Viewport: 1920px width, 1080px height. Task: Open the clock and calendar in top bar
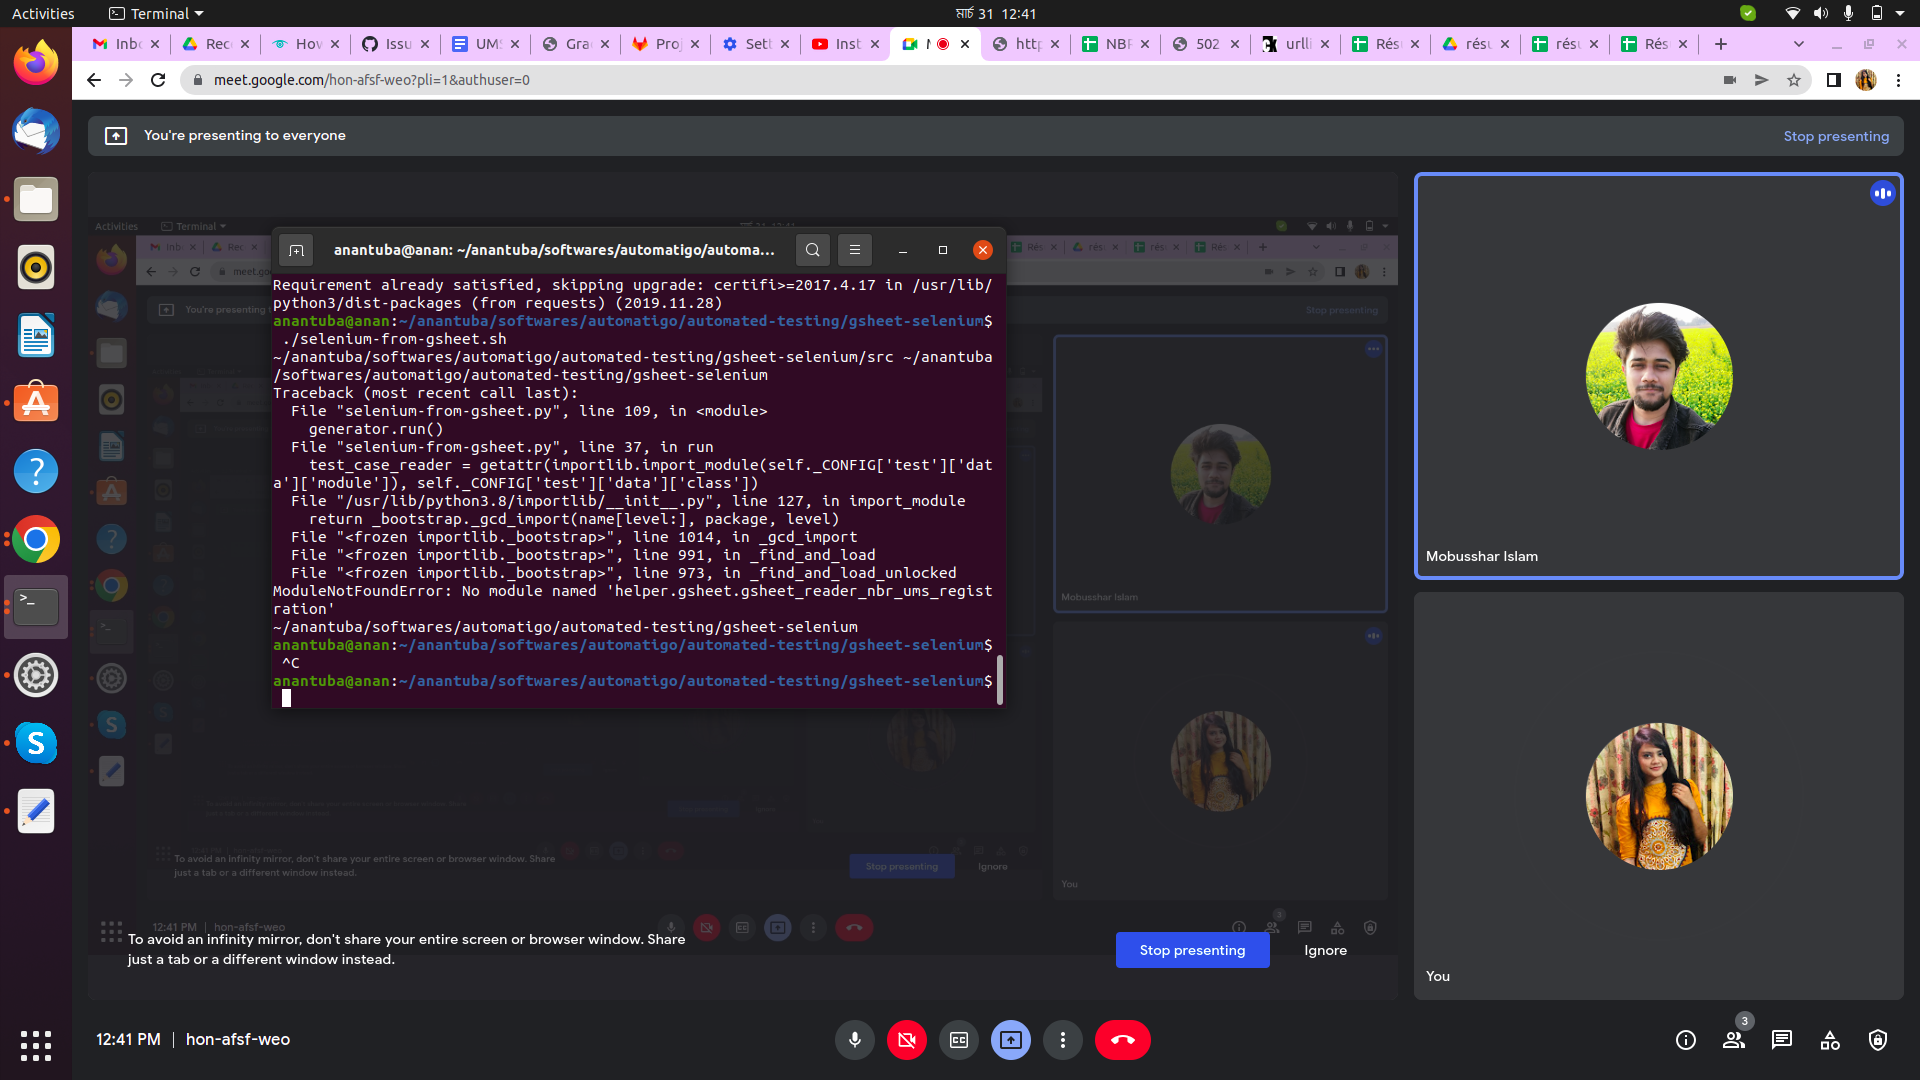tap(996, 13)
